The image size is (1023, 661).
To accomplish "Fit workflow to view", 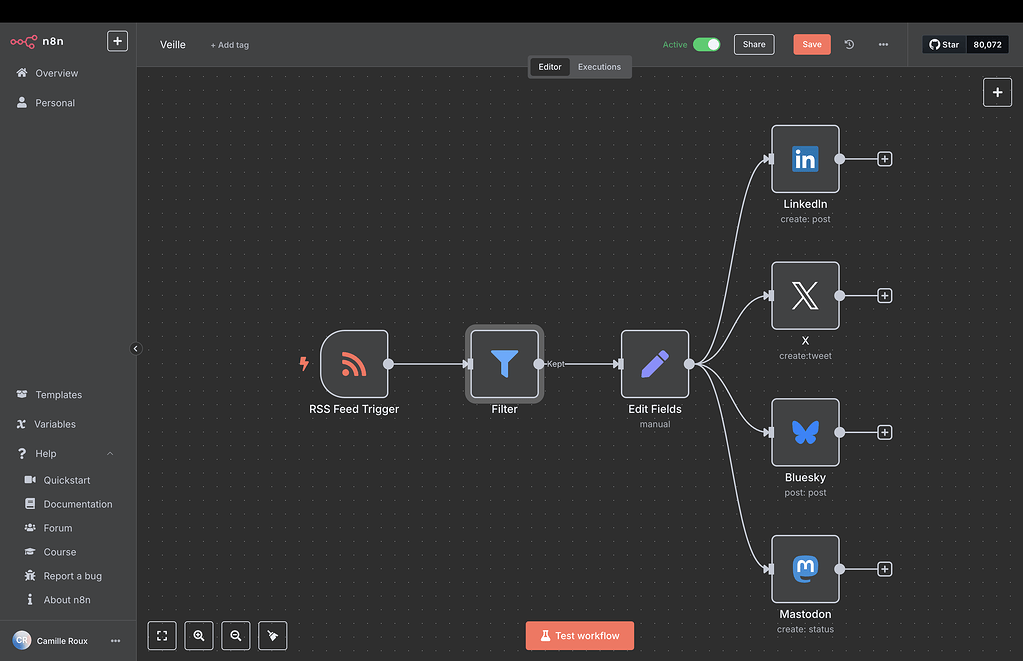I will (x=162, y=635).
